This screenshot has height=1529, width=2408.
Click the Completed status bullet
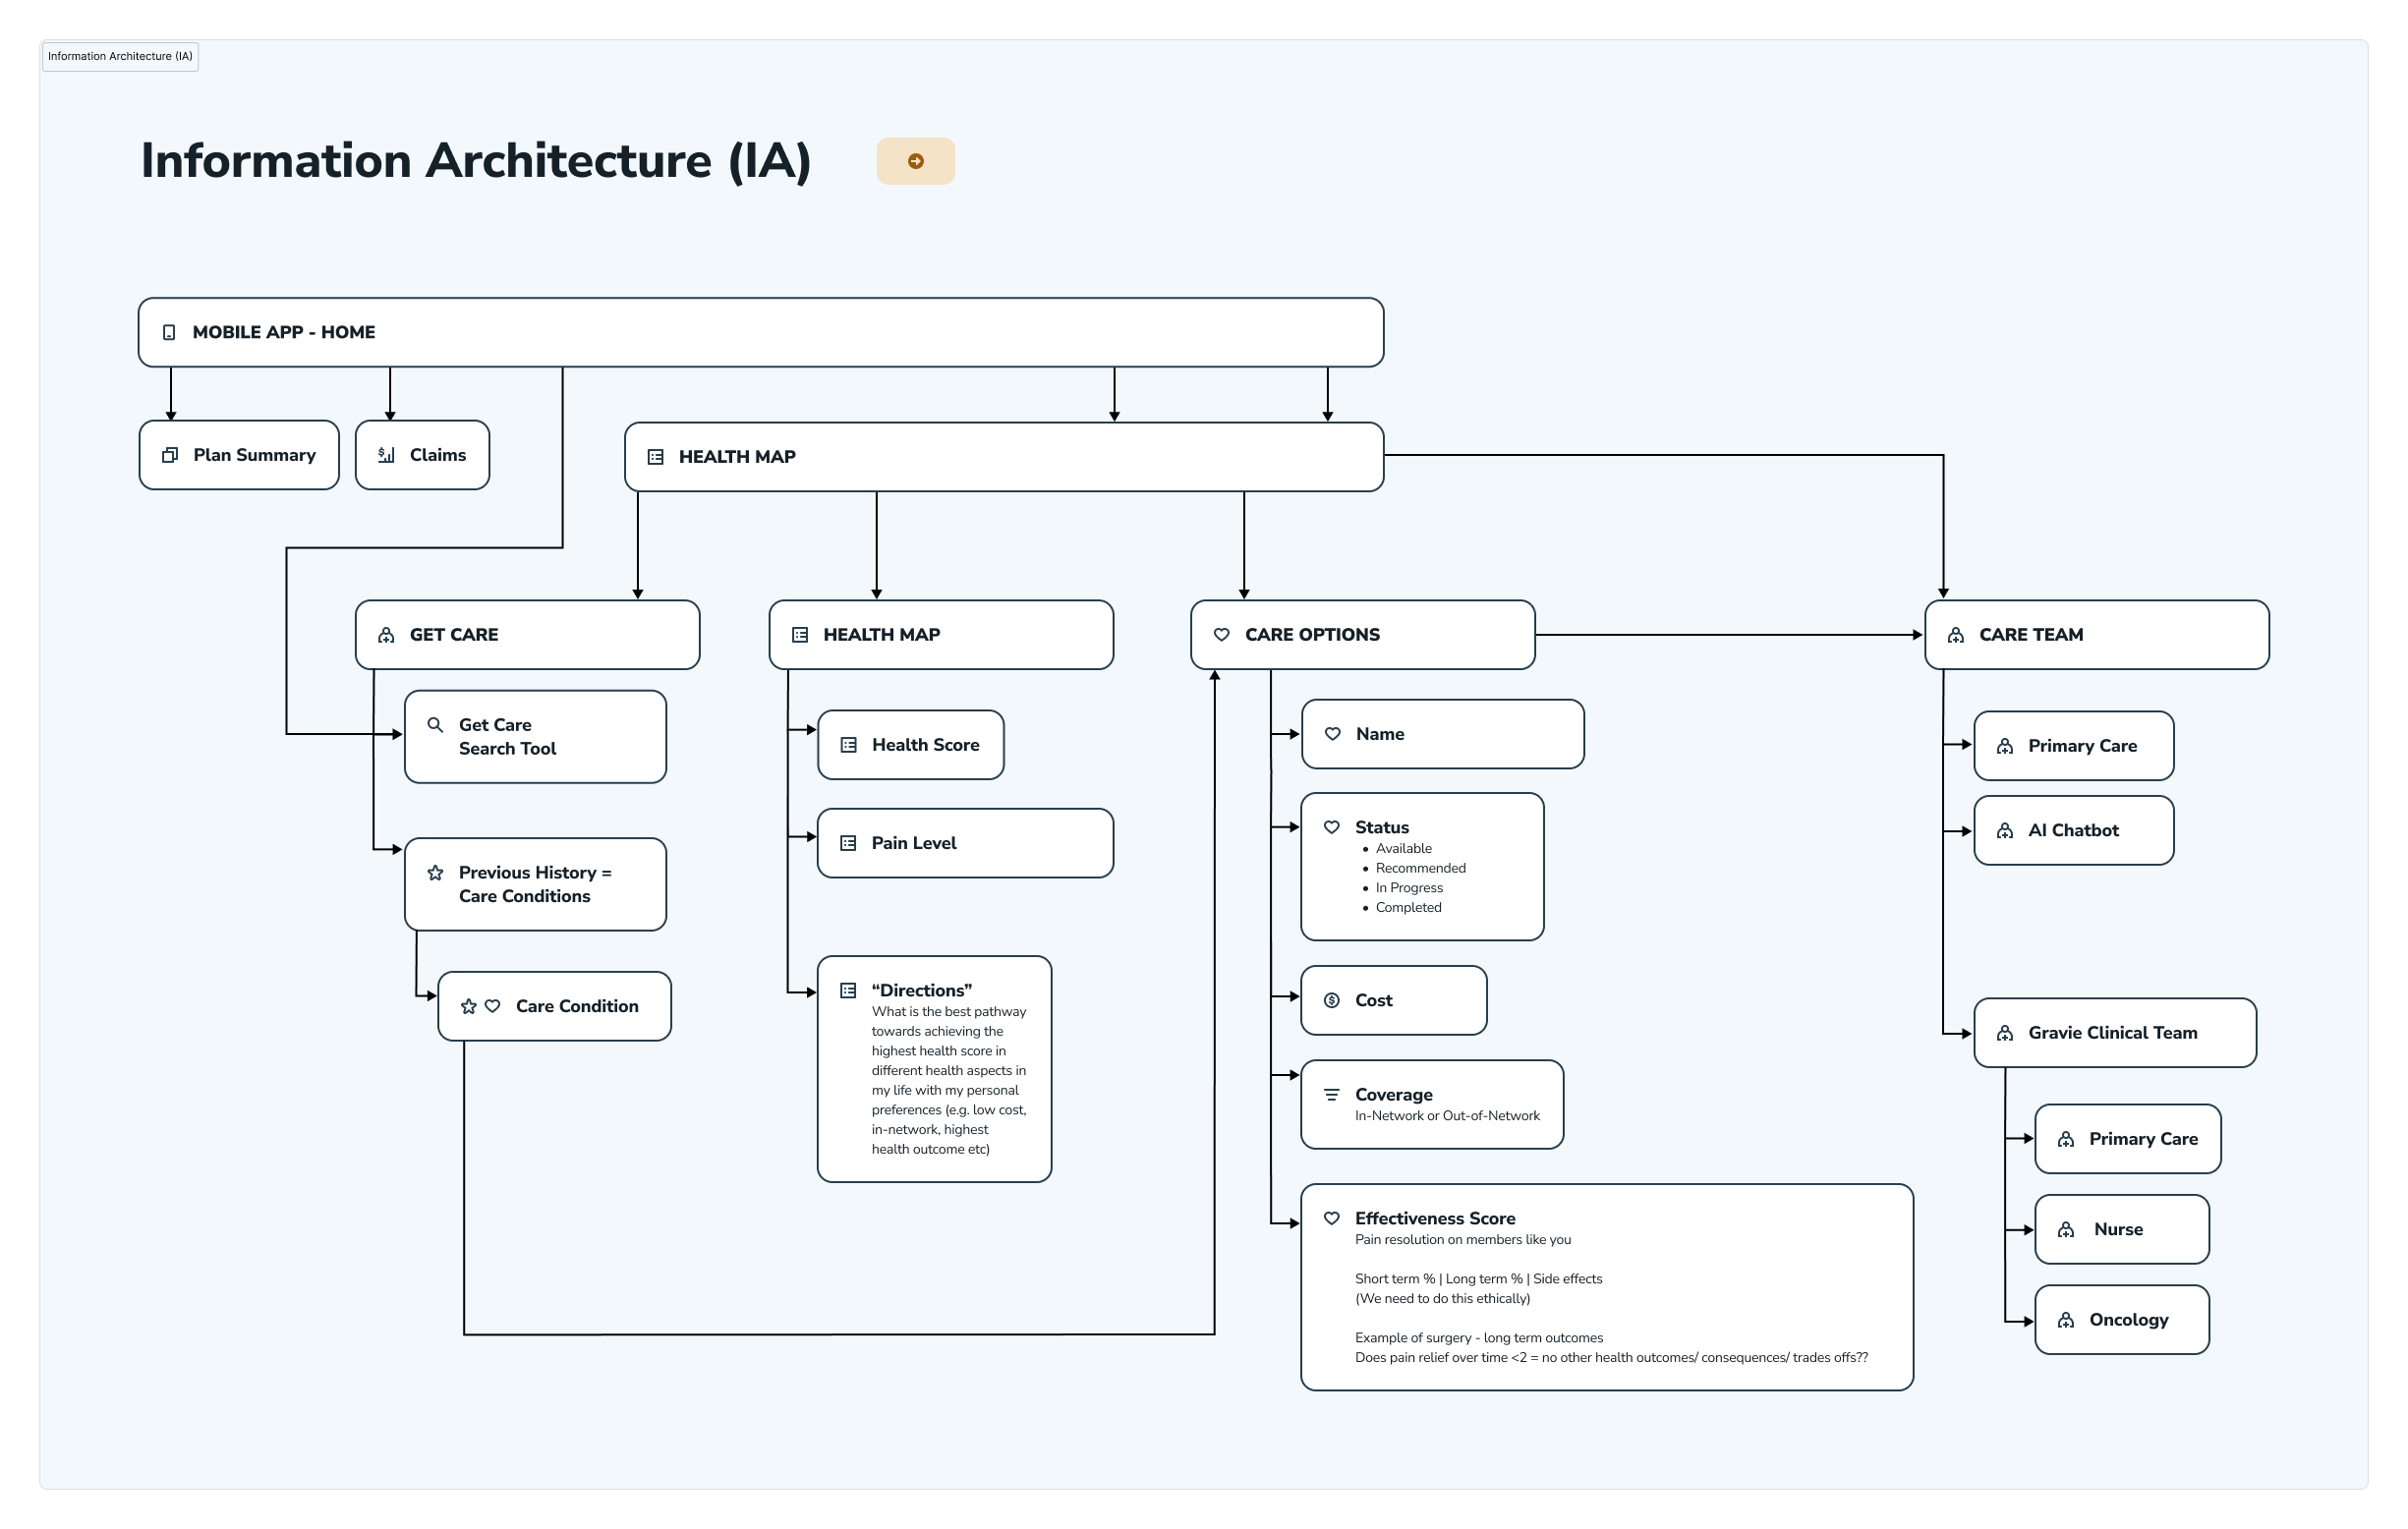coord(1408,907)
